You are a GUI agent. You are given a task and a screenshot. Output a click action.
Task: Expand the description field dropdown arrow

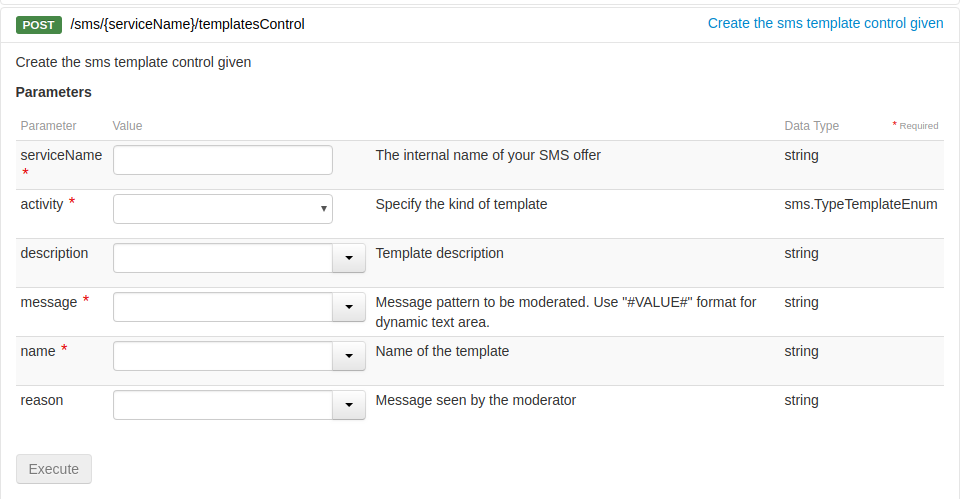click(349, 258)
